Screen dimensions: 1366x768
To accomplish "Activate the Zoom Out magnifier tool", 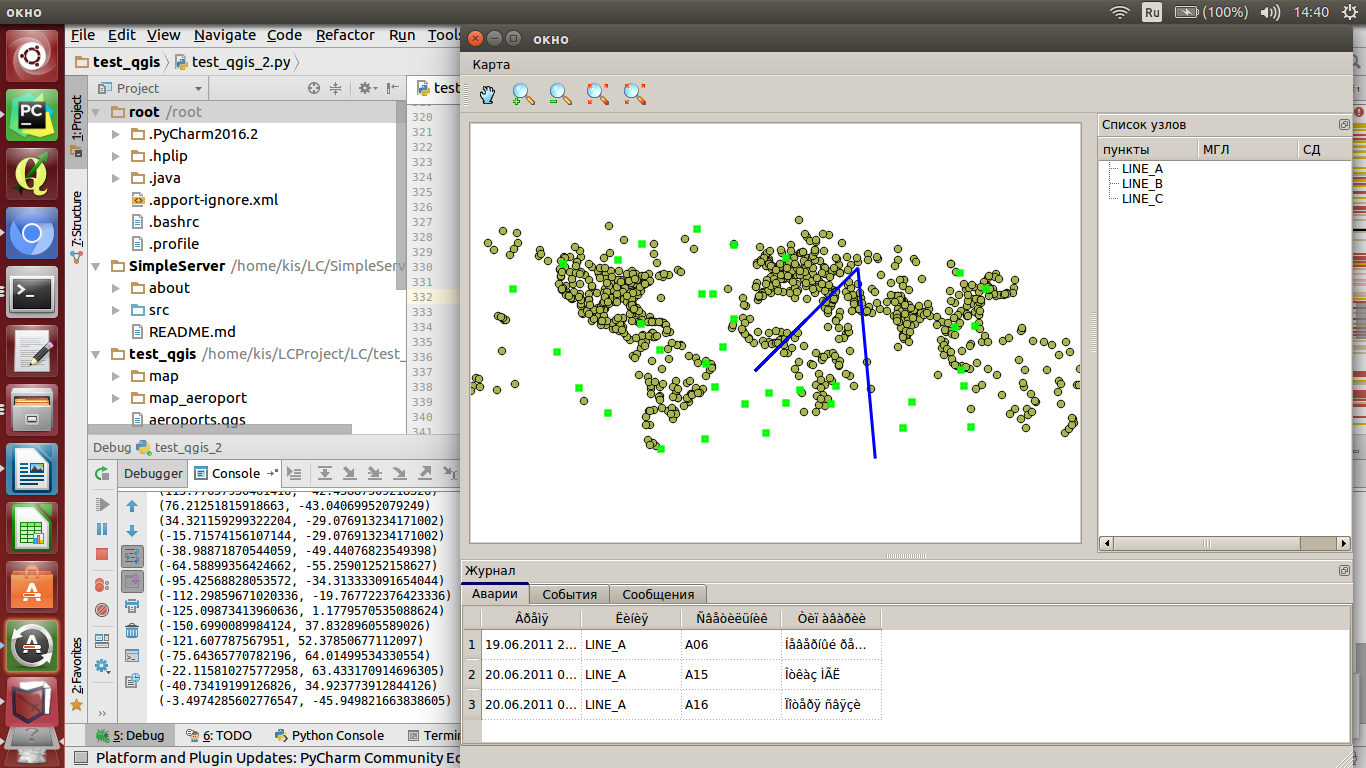I will click(560, 94).
